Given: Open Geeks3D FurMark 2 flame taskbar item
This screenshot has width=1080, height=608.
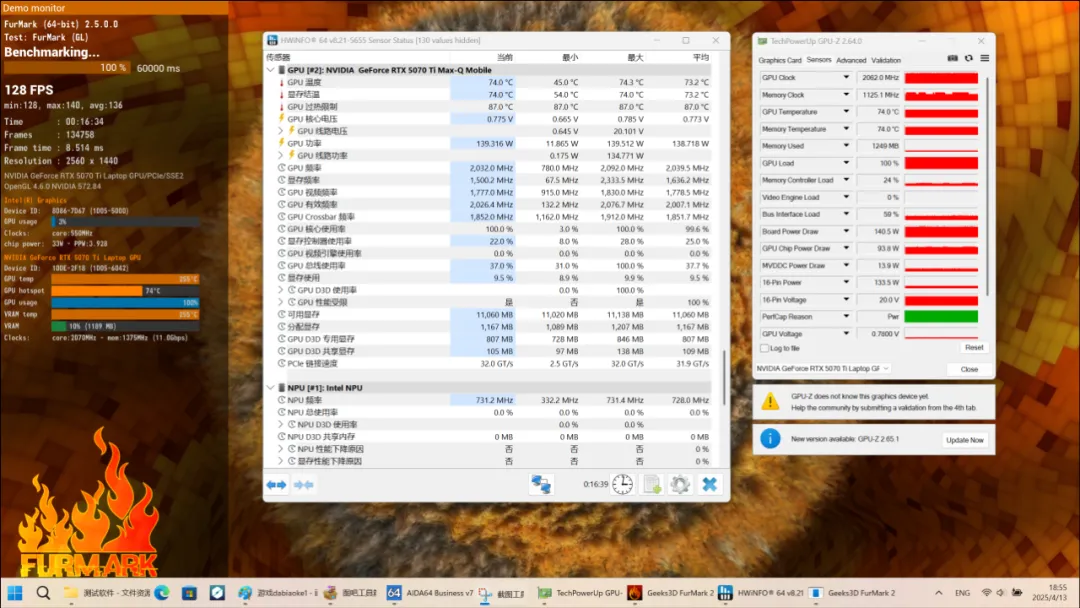Looking at the screenshot, I should [x=672, y=593].
